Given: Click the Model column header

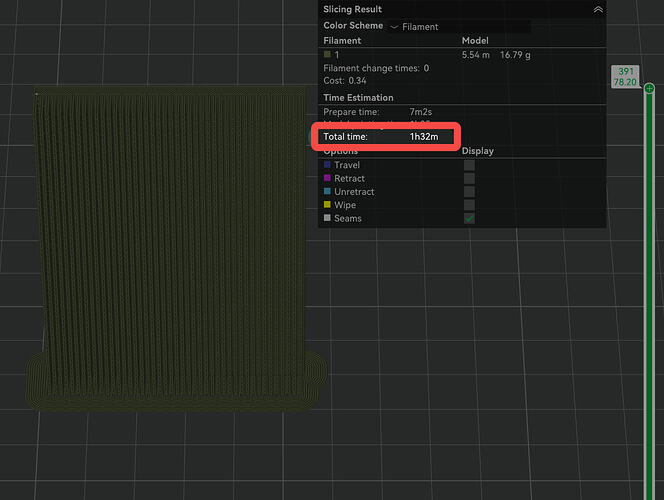Looking at the screenshot, I should 475,41.
